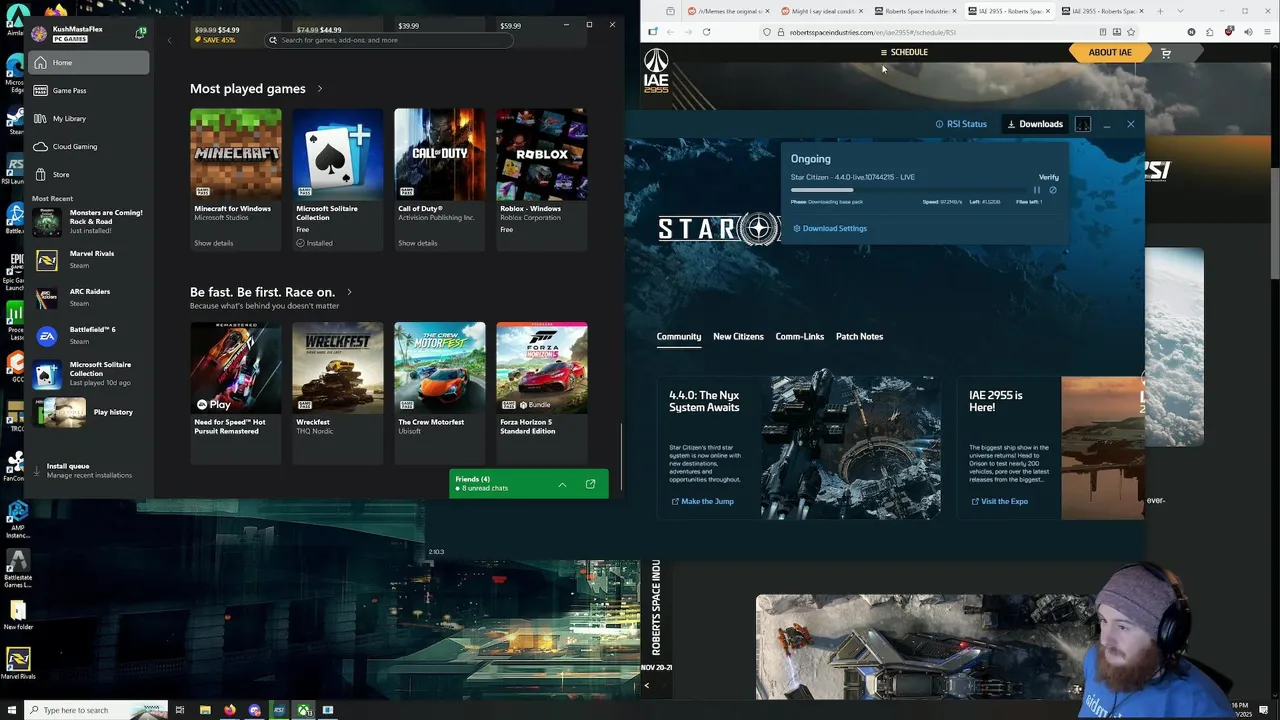Focus the Xbox games search field
Image resolution: width=1280 pixels, height=720 pixels.
click(x=390, y=40)
